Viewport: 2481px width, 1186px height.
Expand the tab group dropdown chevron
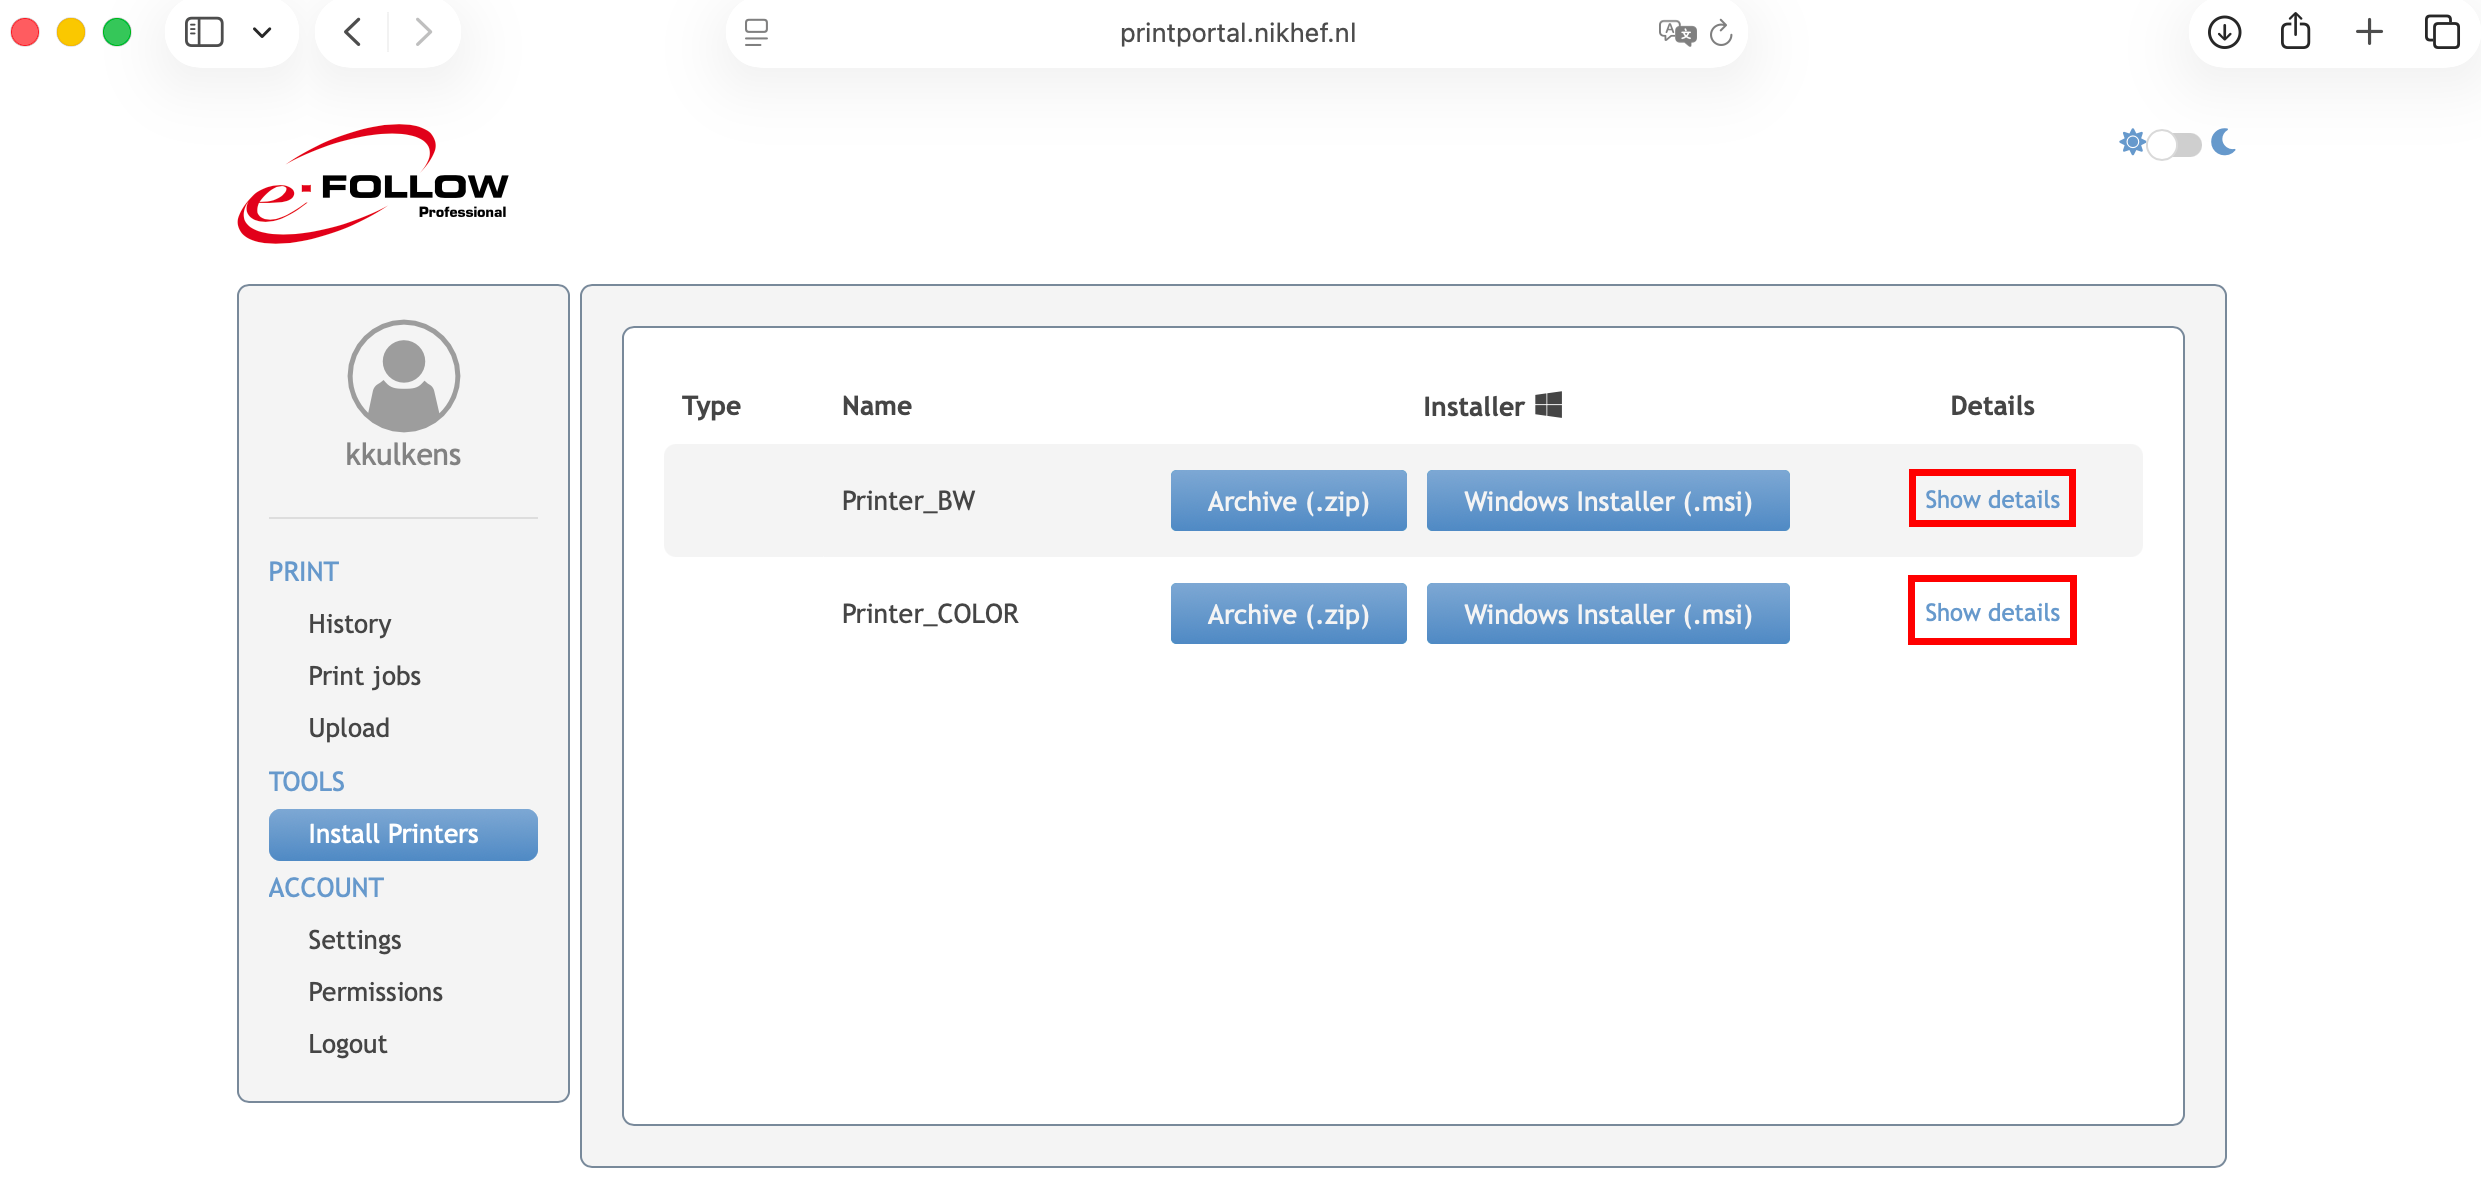[x=262, y=33]
